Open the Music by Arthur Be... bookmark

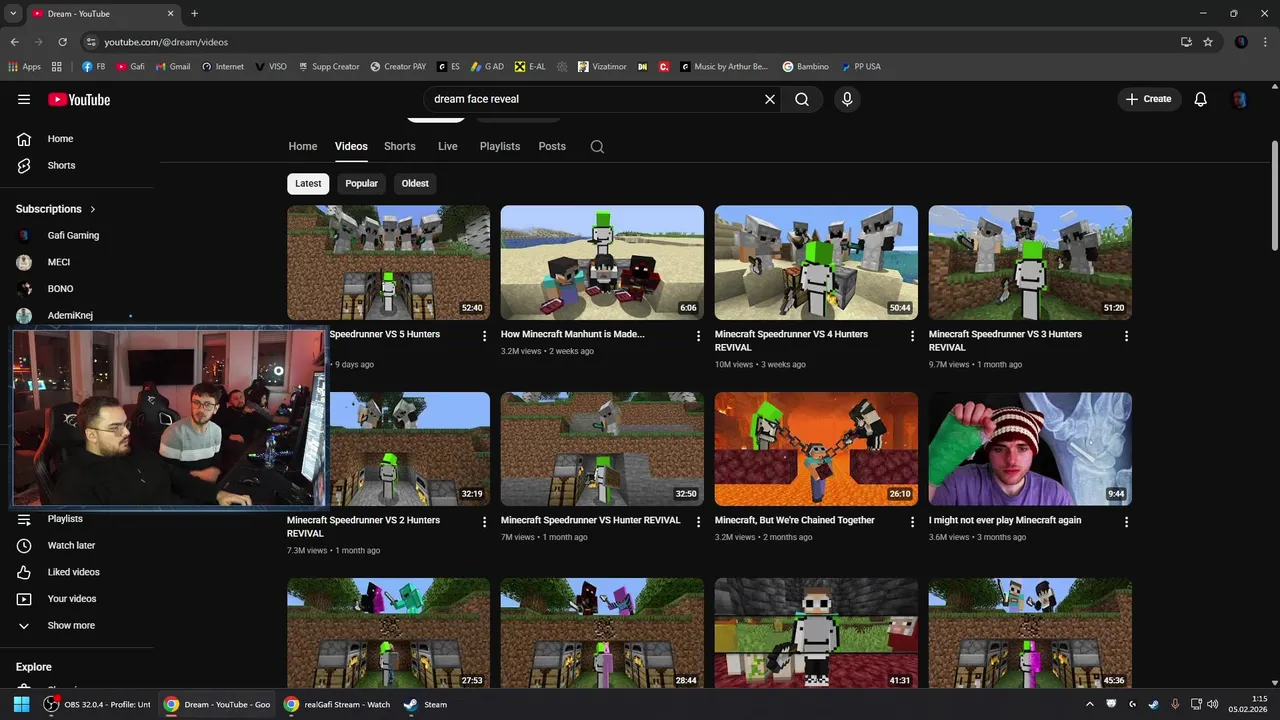725,67
